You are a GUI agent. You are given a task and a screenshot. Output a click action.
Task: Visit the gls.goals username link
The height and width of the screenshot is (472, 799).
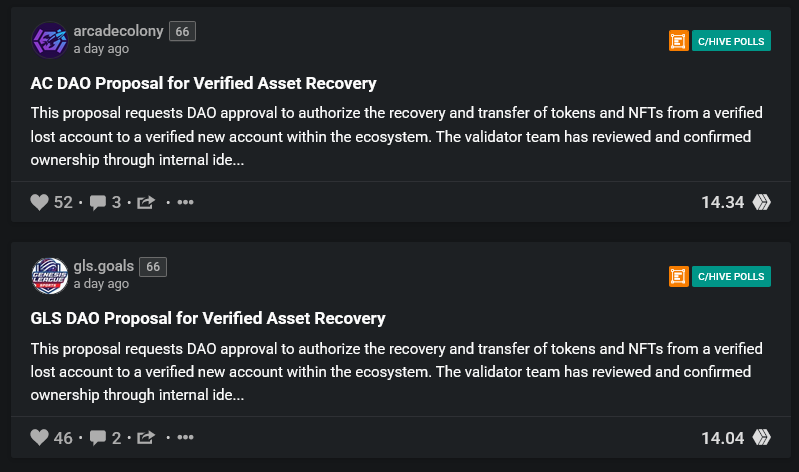point(103,266)
